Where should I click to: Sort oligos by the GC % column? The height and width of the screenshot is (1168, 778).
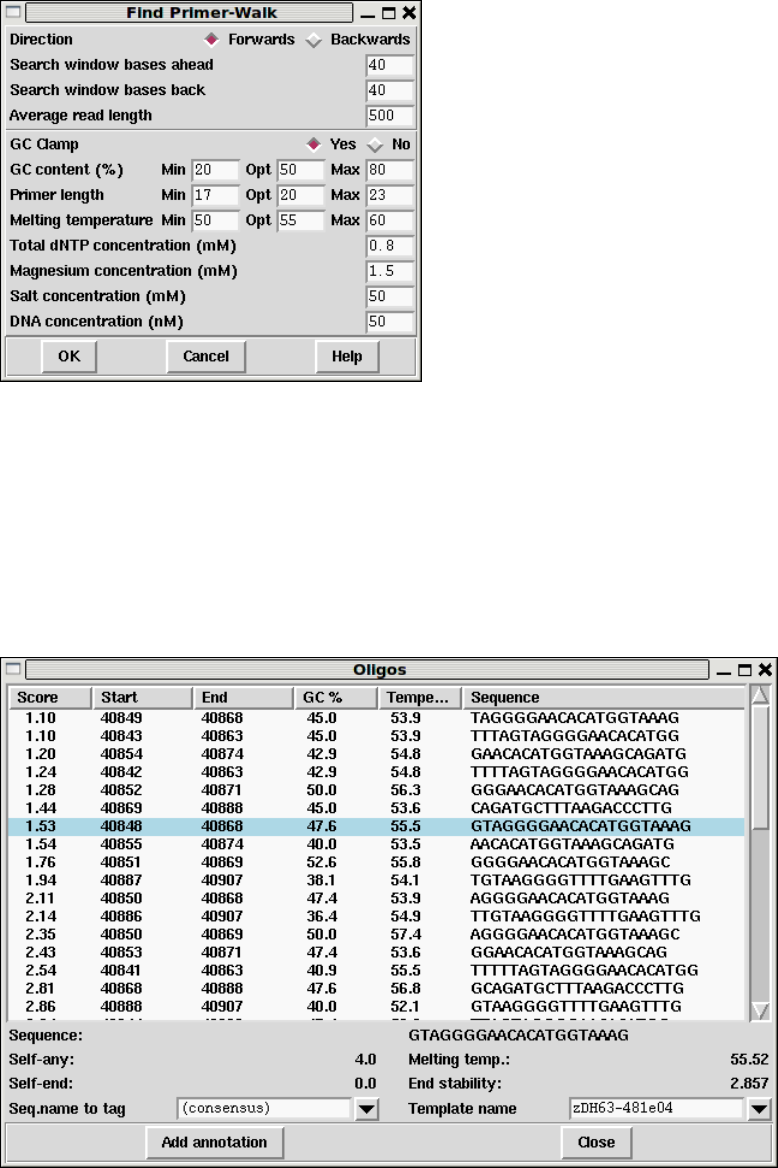(335, 698)
